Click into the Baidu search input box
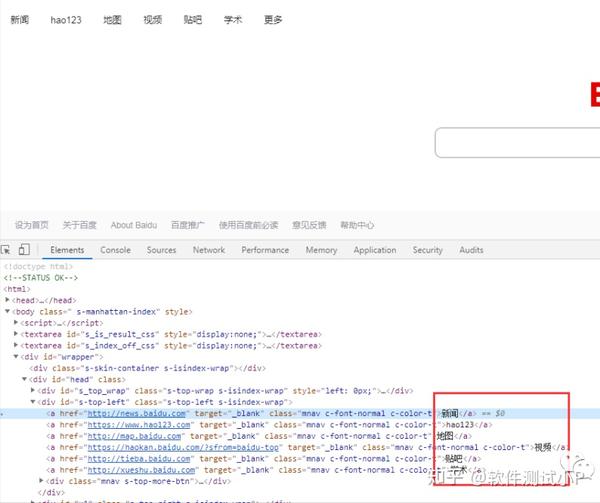The height and width of the screenshot is (503, 600). [517, 142]
